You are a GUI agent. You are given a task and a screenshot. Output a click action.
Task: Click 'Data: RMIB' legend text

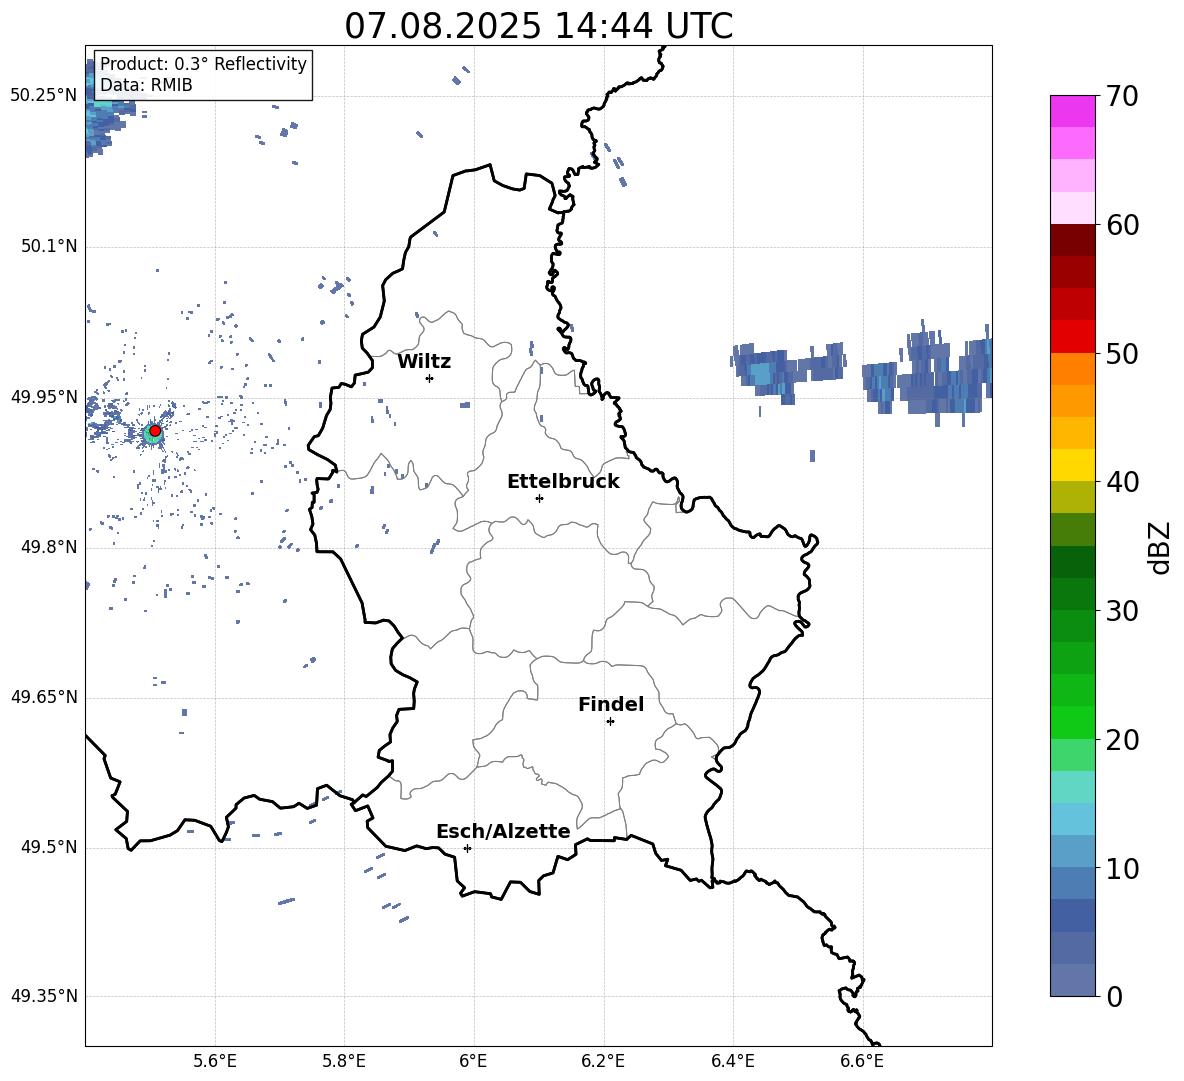(x=146, y=85)
